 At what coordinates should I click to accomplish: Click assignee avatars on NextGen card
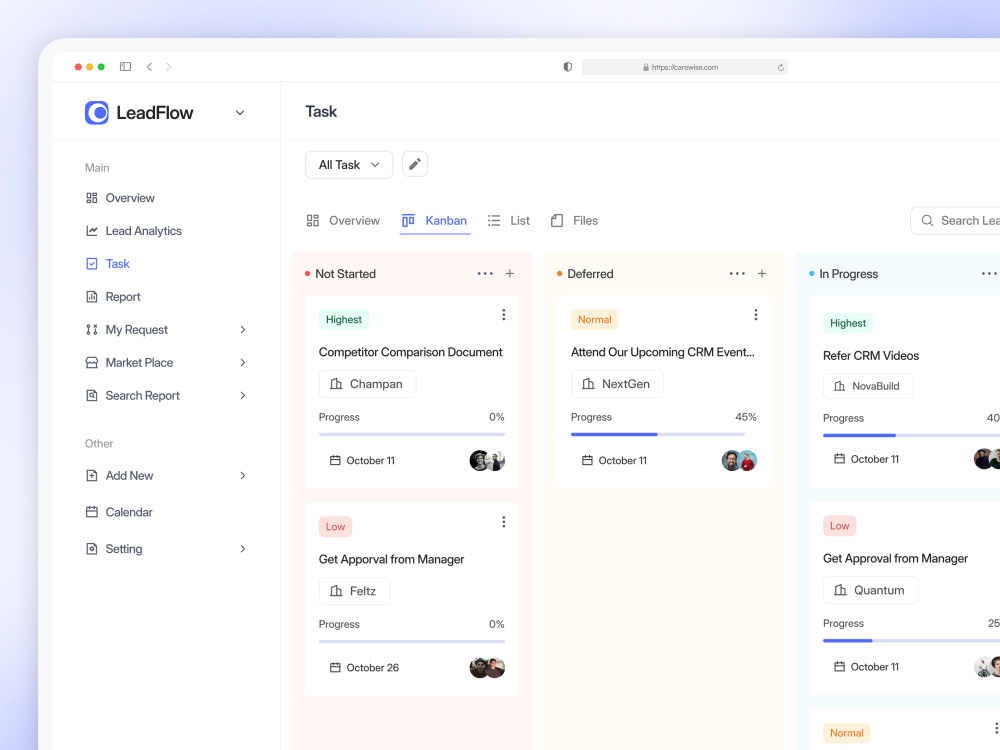(x=739, y=460)
